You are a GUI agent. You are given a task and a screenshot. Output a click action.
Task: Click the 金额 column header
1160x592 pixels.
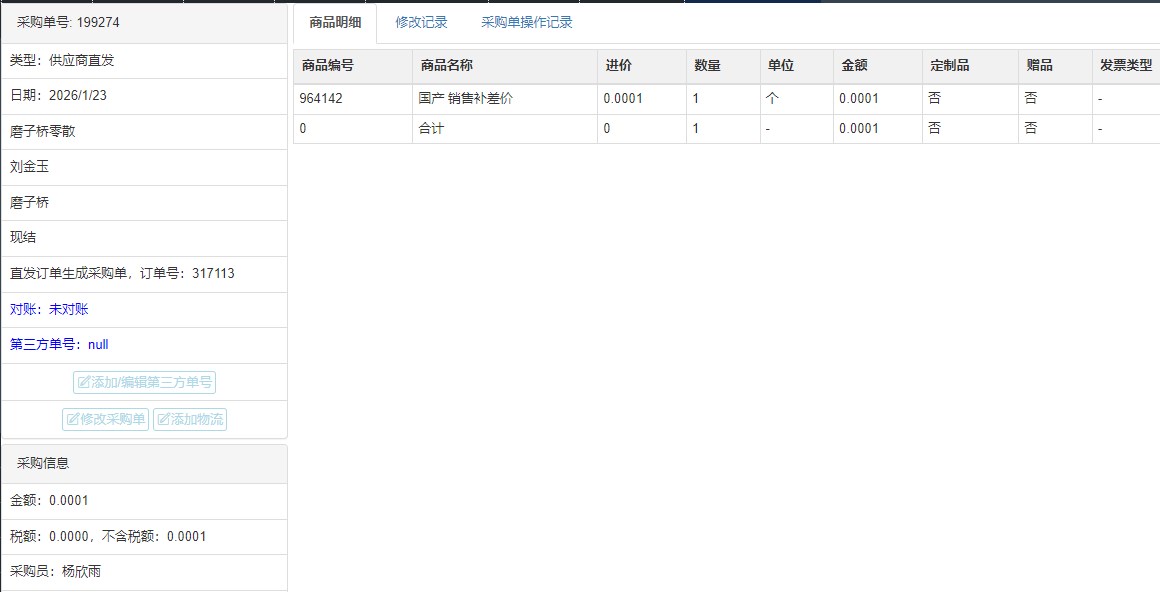pos(854,65)
